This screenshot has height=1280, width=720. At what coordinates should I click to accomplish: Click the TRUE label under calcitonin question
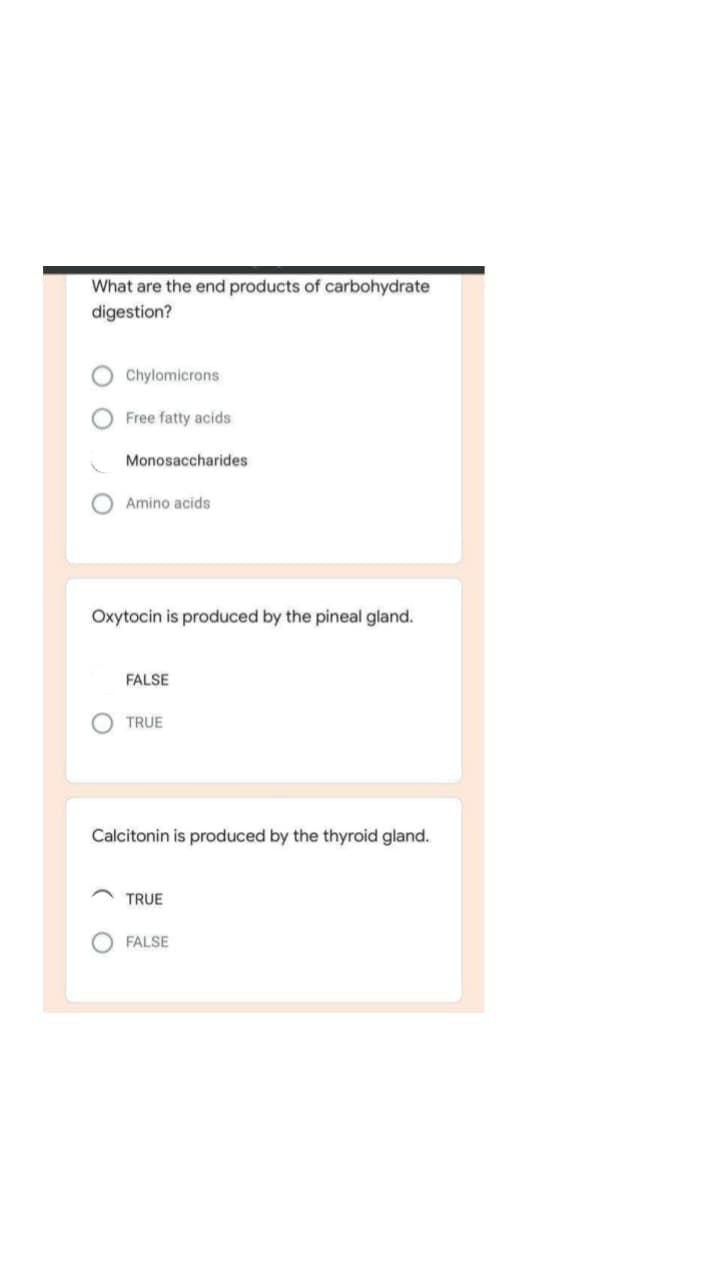pos(144,898)
